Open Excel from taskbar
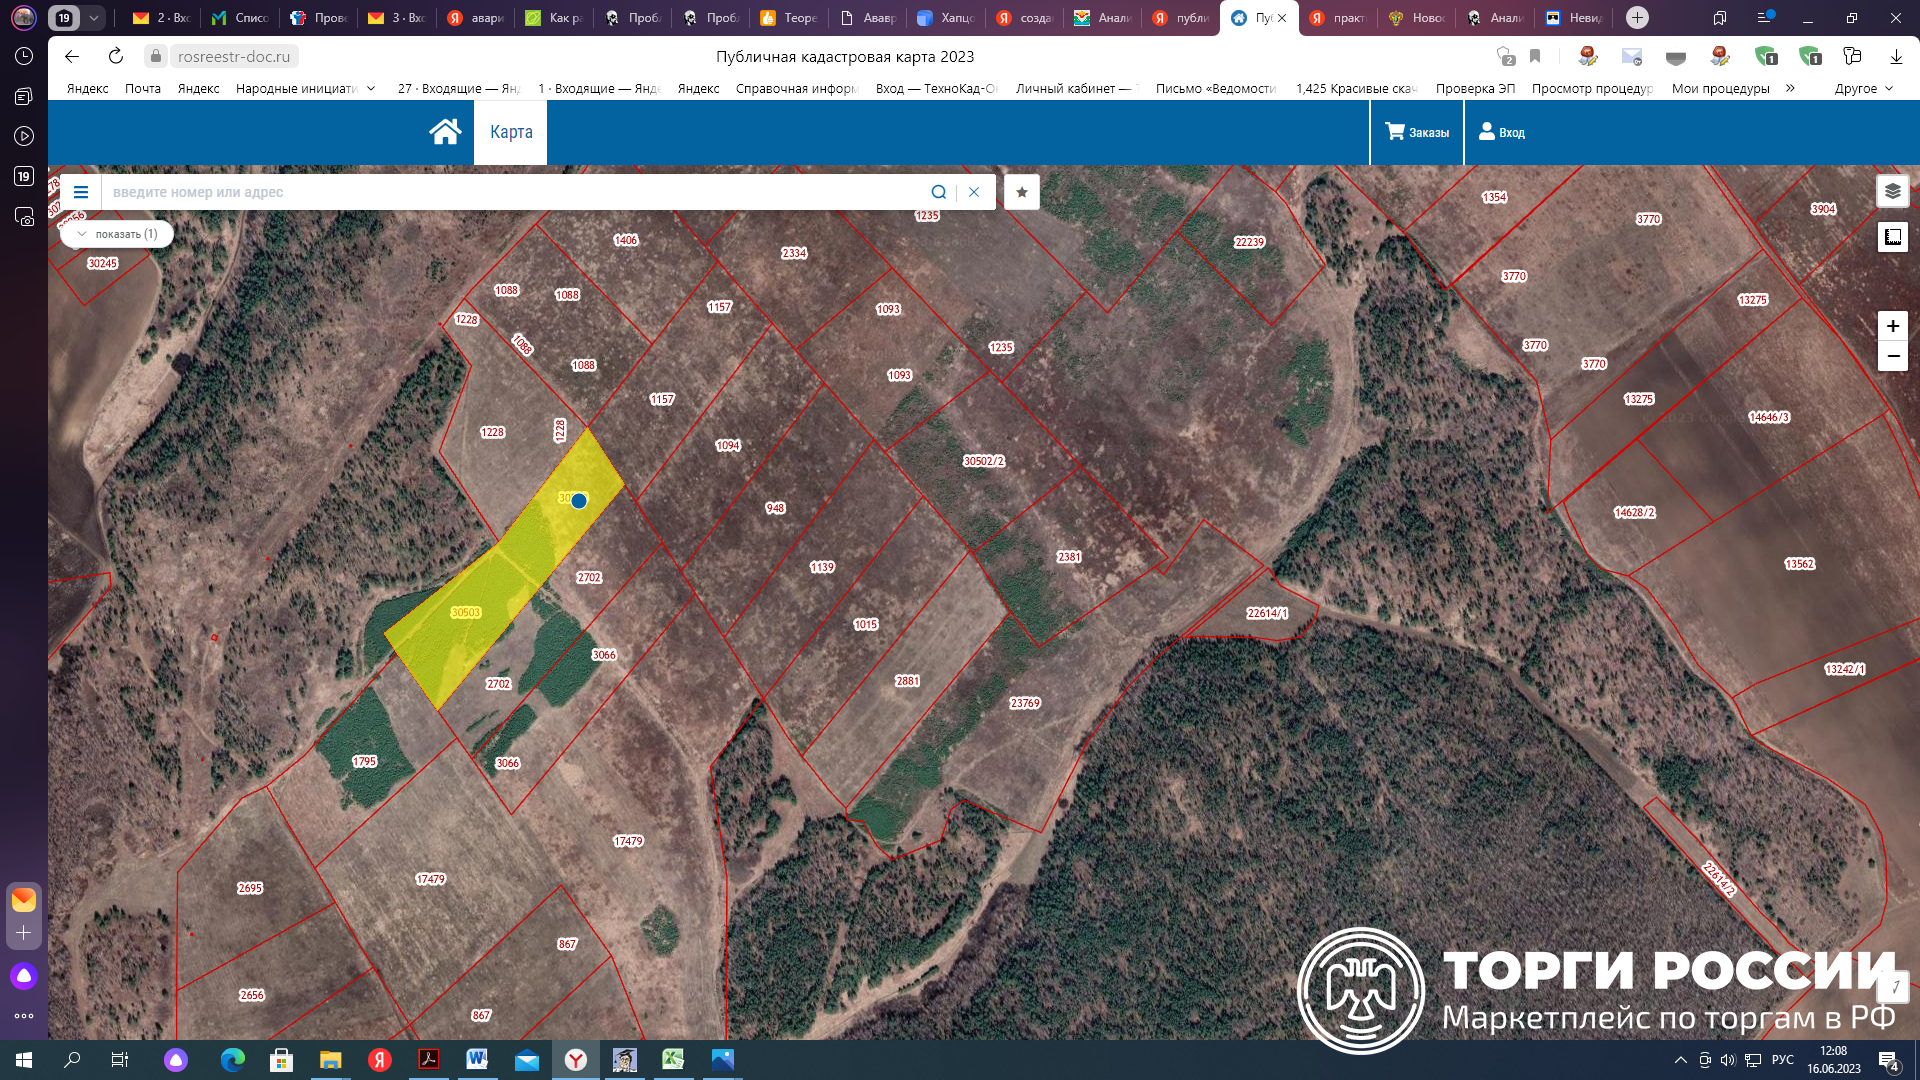 coord(673,1060)
